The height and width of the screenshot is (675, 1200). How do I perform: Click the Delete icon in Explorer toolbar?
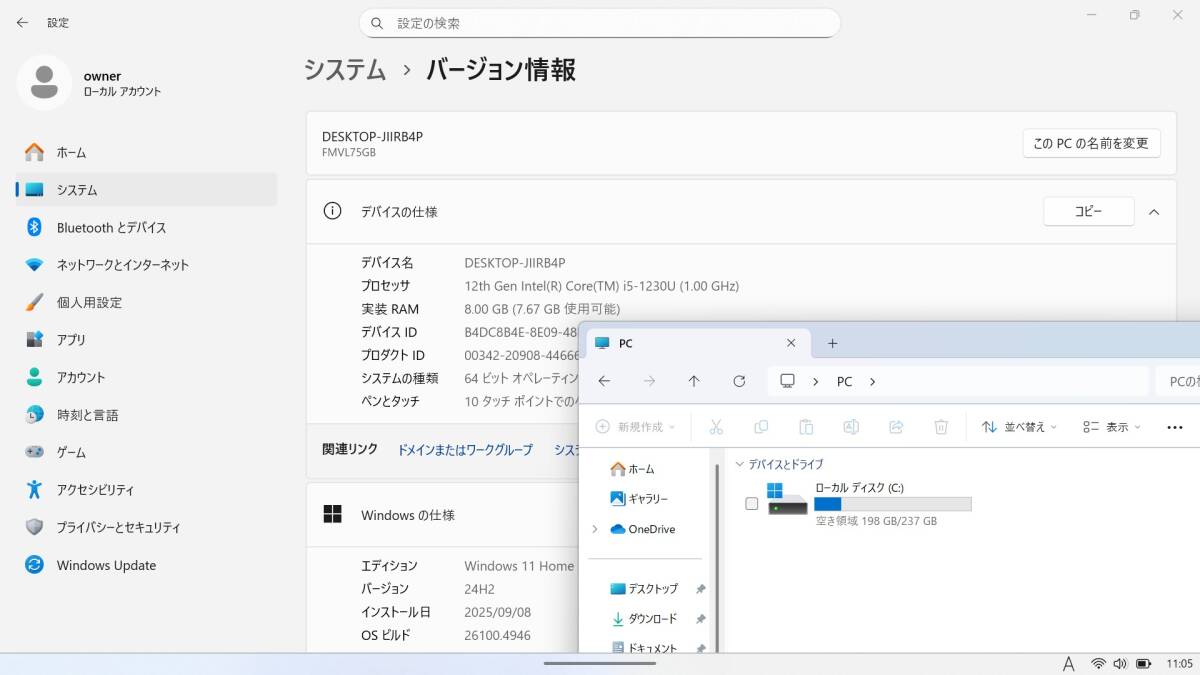click(941, 426)
